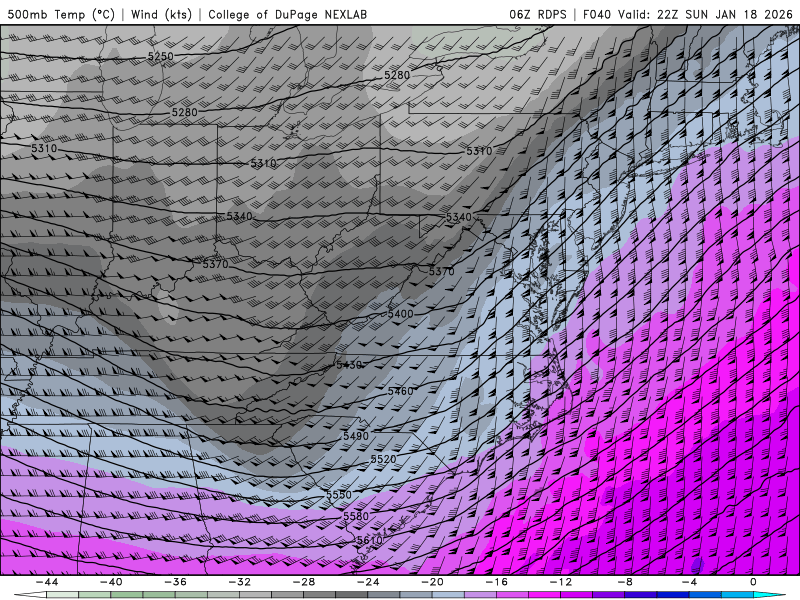Select the 5550 height contour label
This screenshot has width=800, height=600.
coord(339,494)
